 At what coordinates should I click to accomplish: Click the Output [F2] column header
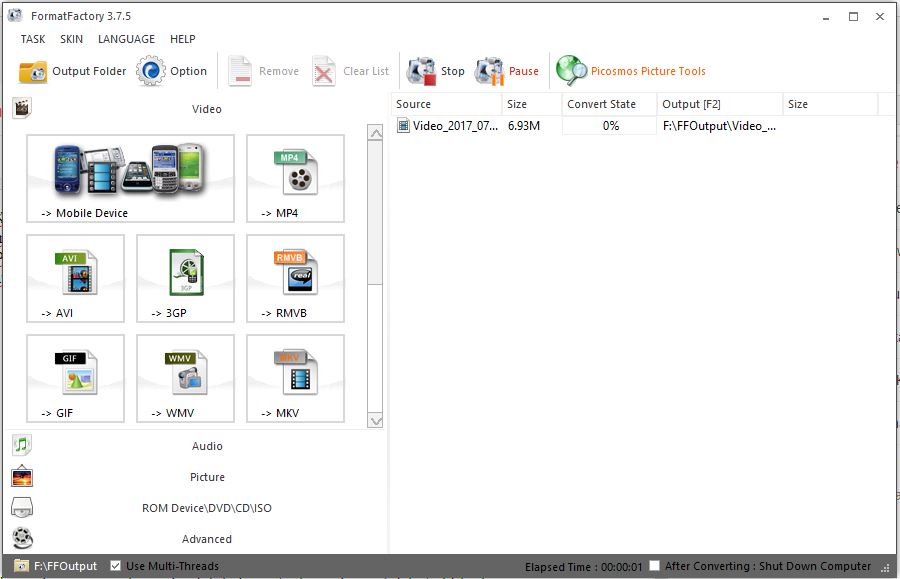(x=720, y=104)
